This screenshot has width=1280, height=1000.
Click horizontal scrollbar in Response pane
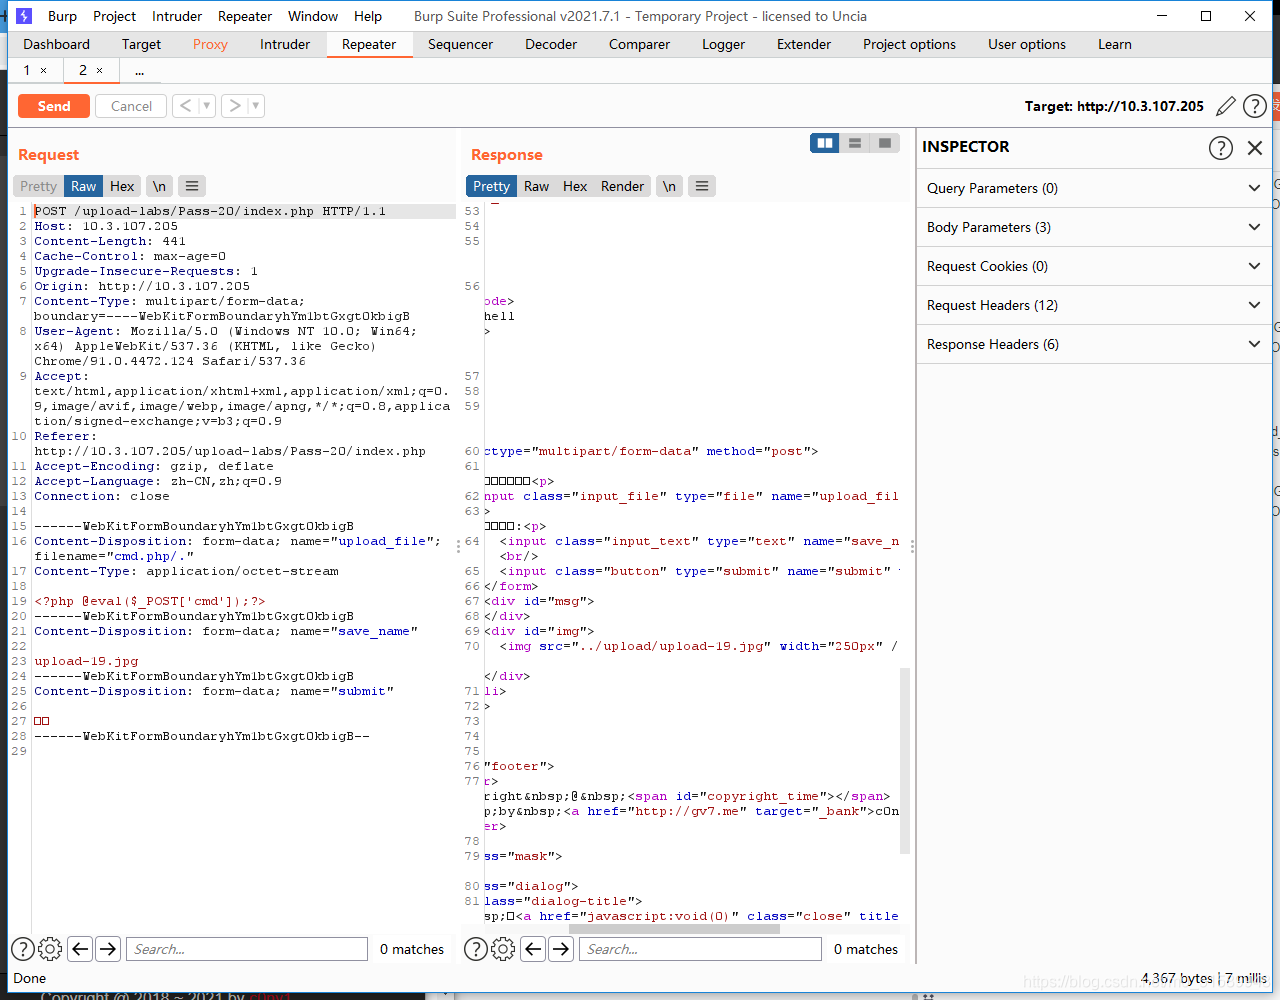point(674,929)
